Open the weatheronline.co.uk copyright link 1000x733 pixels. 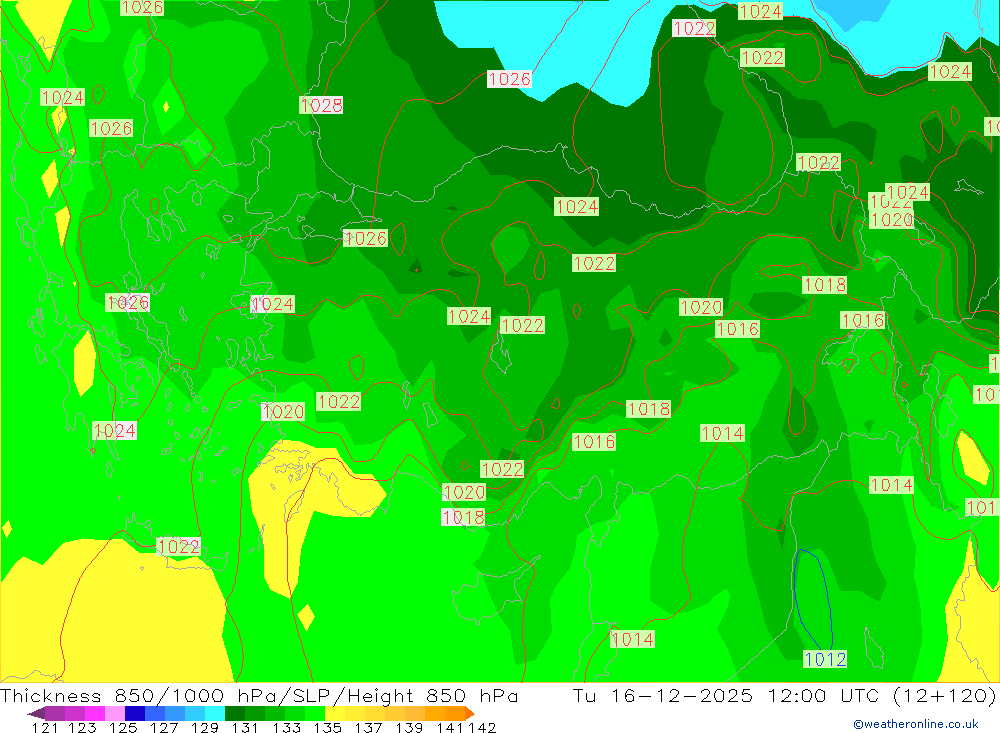(x=915, y=724)
